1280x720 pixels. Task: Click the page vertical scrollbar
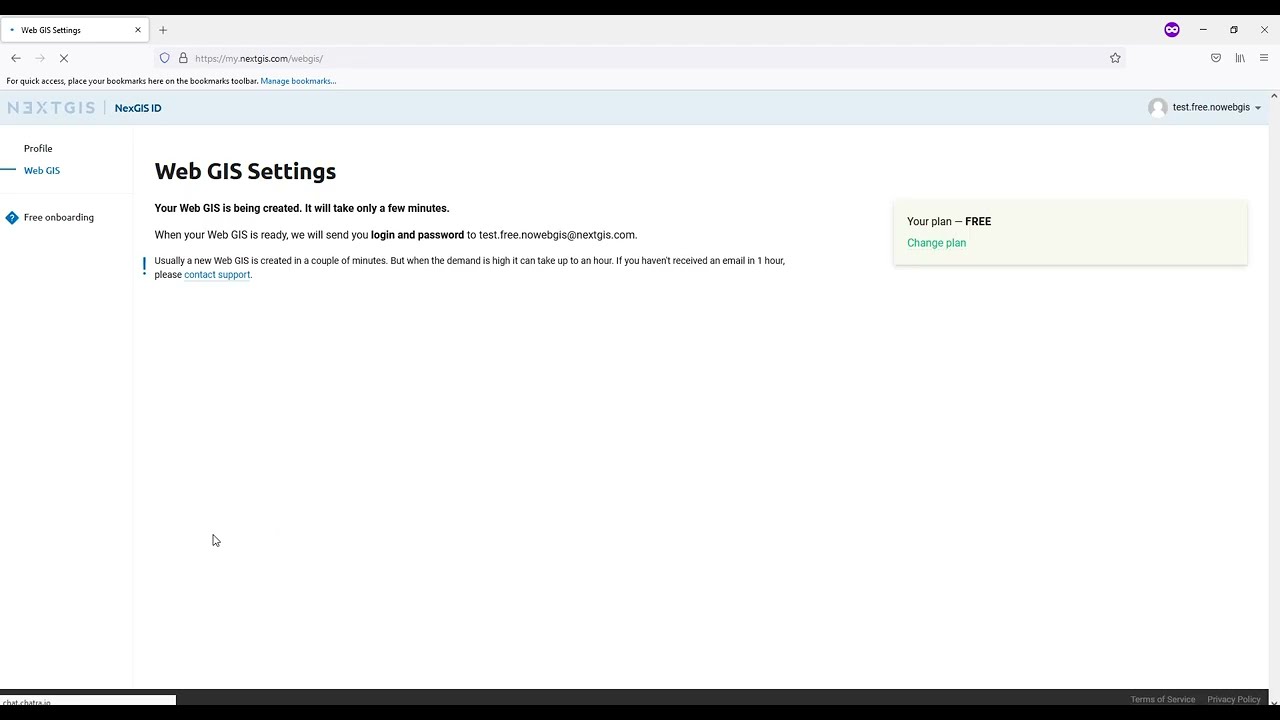(x=1274, y=400)
